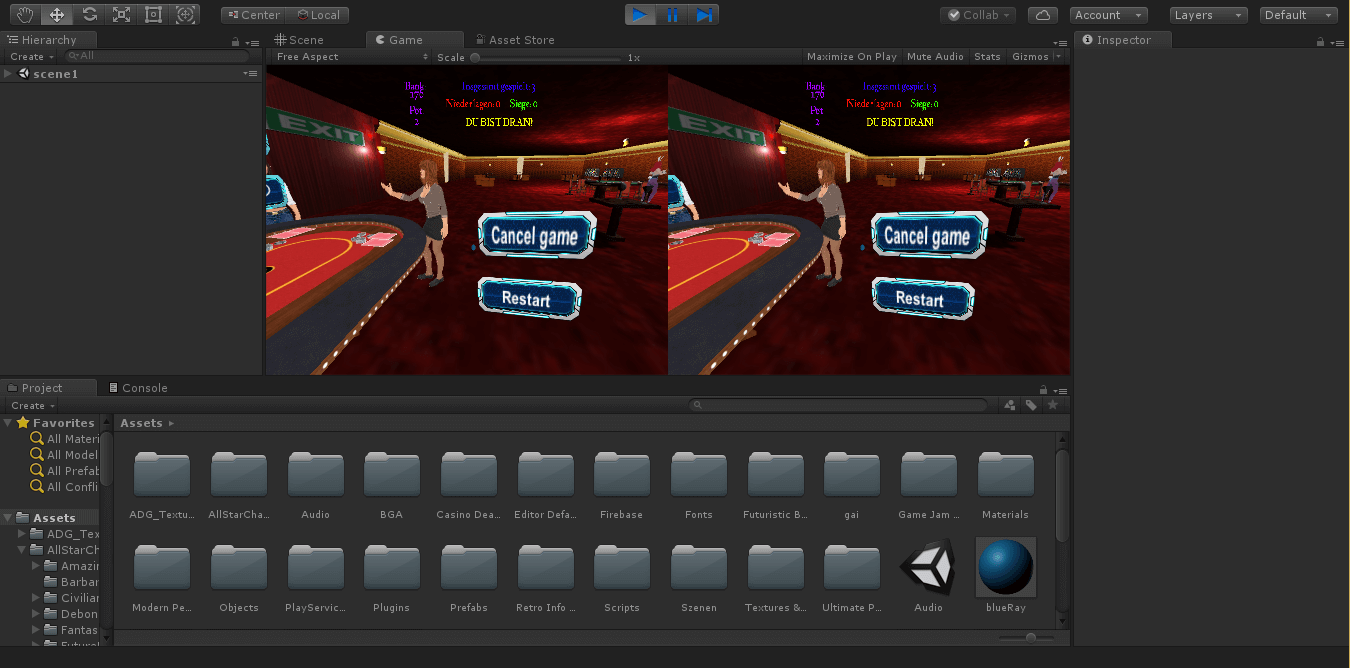Toggle Maximize On Play
1350x668 pixels.
point(852,57)
